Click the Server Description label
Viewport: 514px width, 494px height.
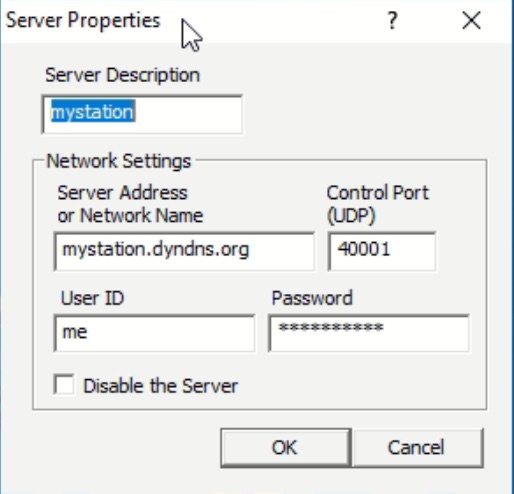click(x=122, y=75)
